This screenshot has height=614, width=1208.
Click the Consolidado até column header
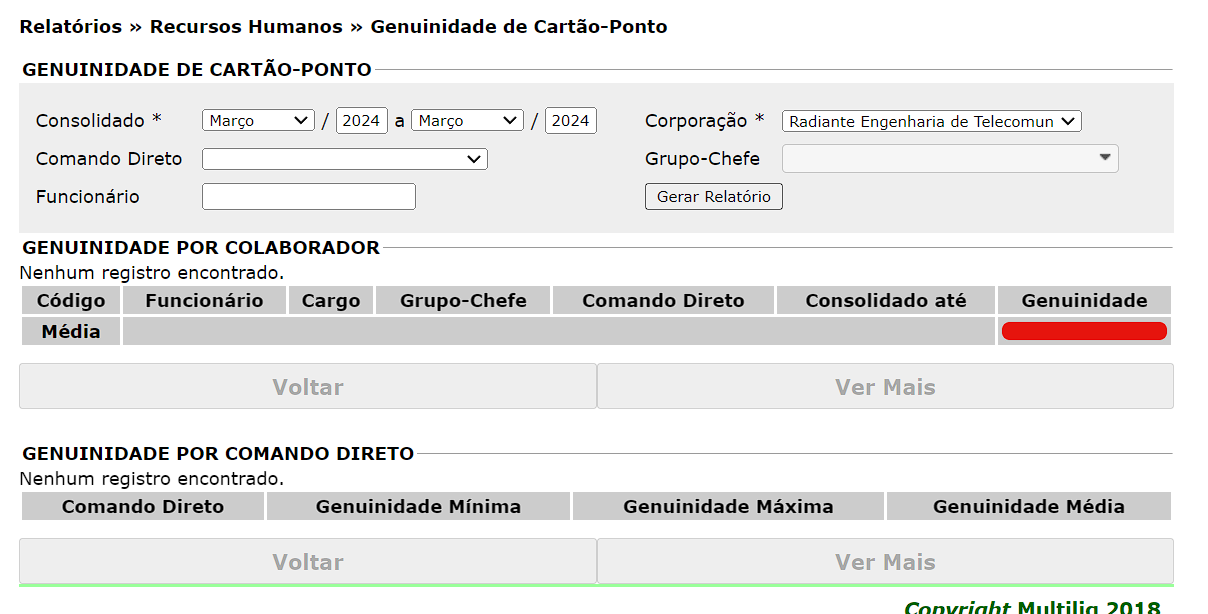(x=885, y=301)
